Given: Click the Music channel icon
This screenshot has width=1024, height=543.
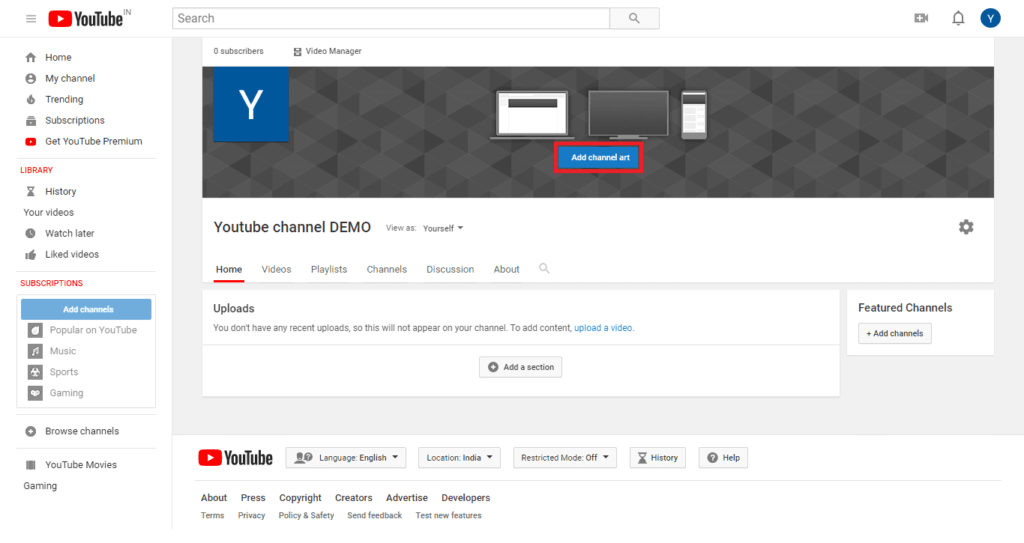Looking at the screenshot, I should (x=35, y=351).
